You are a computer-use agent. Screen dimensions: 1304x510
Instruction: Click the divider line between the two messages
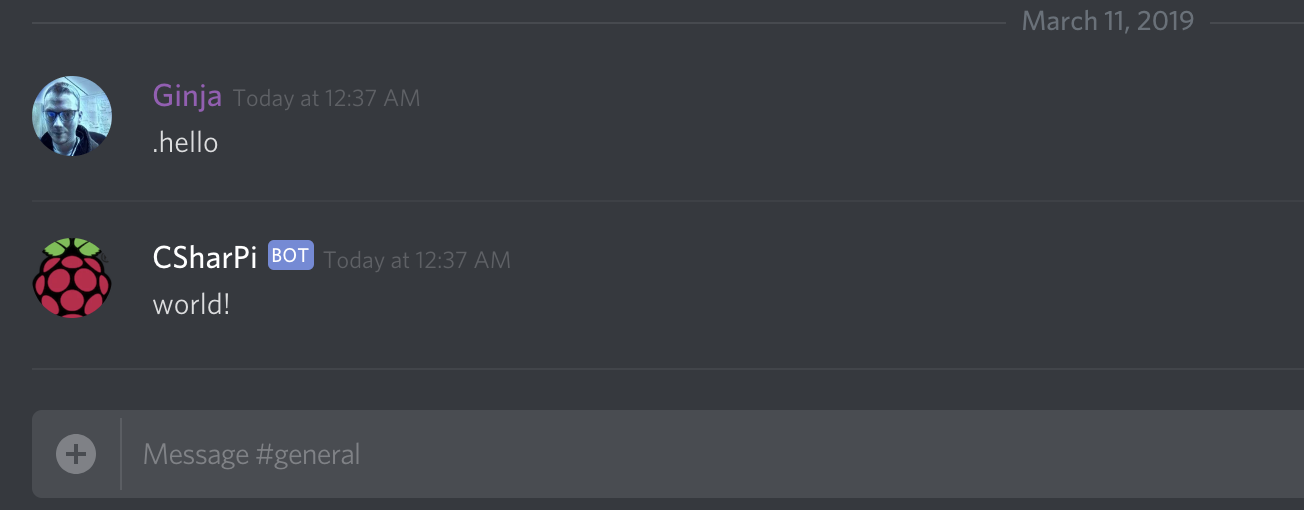coord(668,201)
